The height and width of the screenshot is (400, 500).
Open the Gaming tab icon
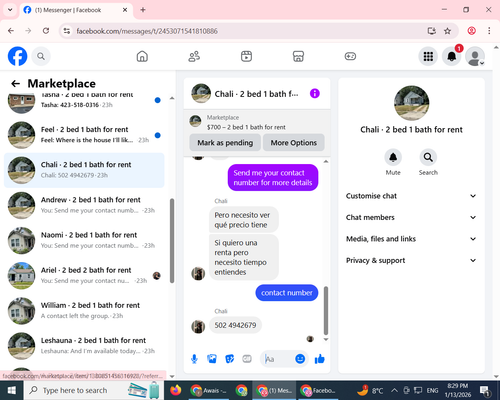pos(350,56)
